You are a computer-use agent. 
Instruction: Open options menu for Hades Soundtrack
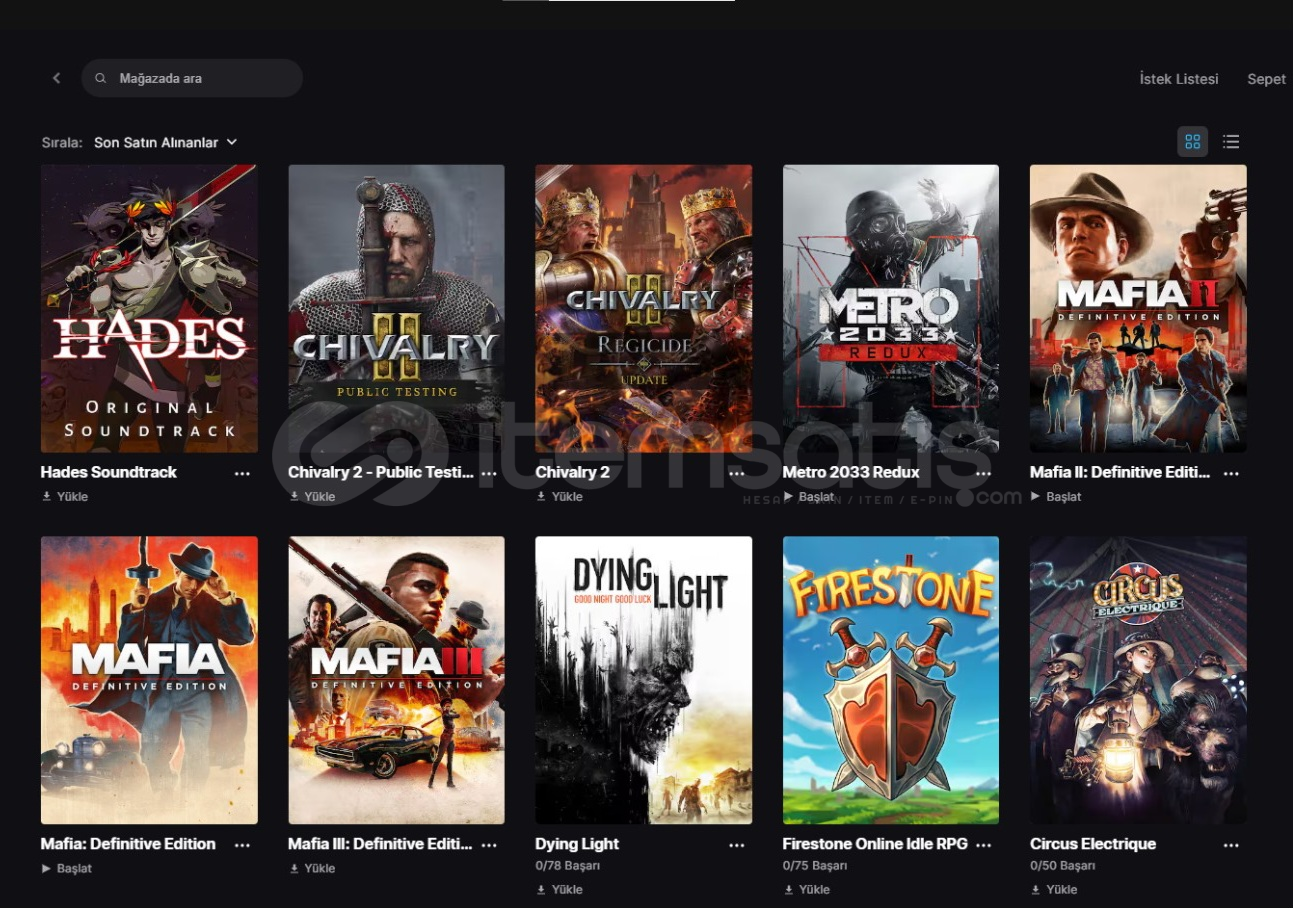click(242, 473)
